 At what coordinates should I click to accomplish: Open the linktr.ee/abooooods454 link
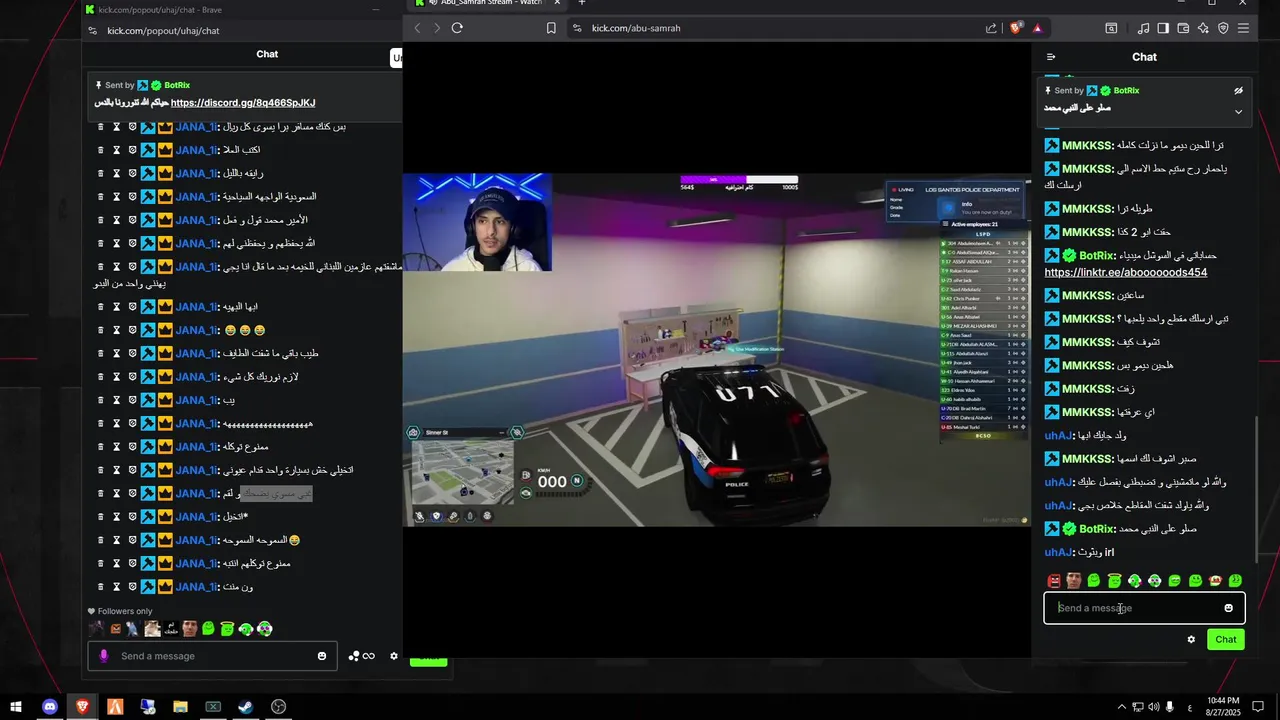coord(1125,272)
